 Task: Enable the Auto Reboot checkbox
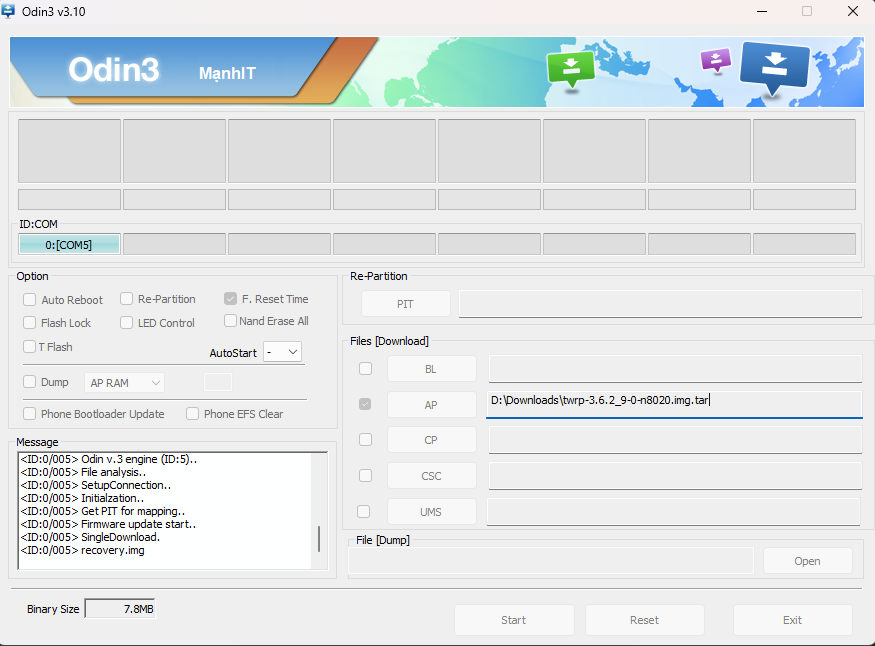(30, 300)
